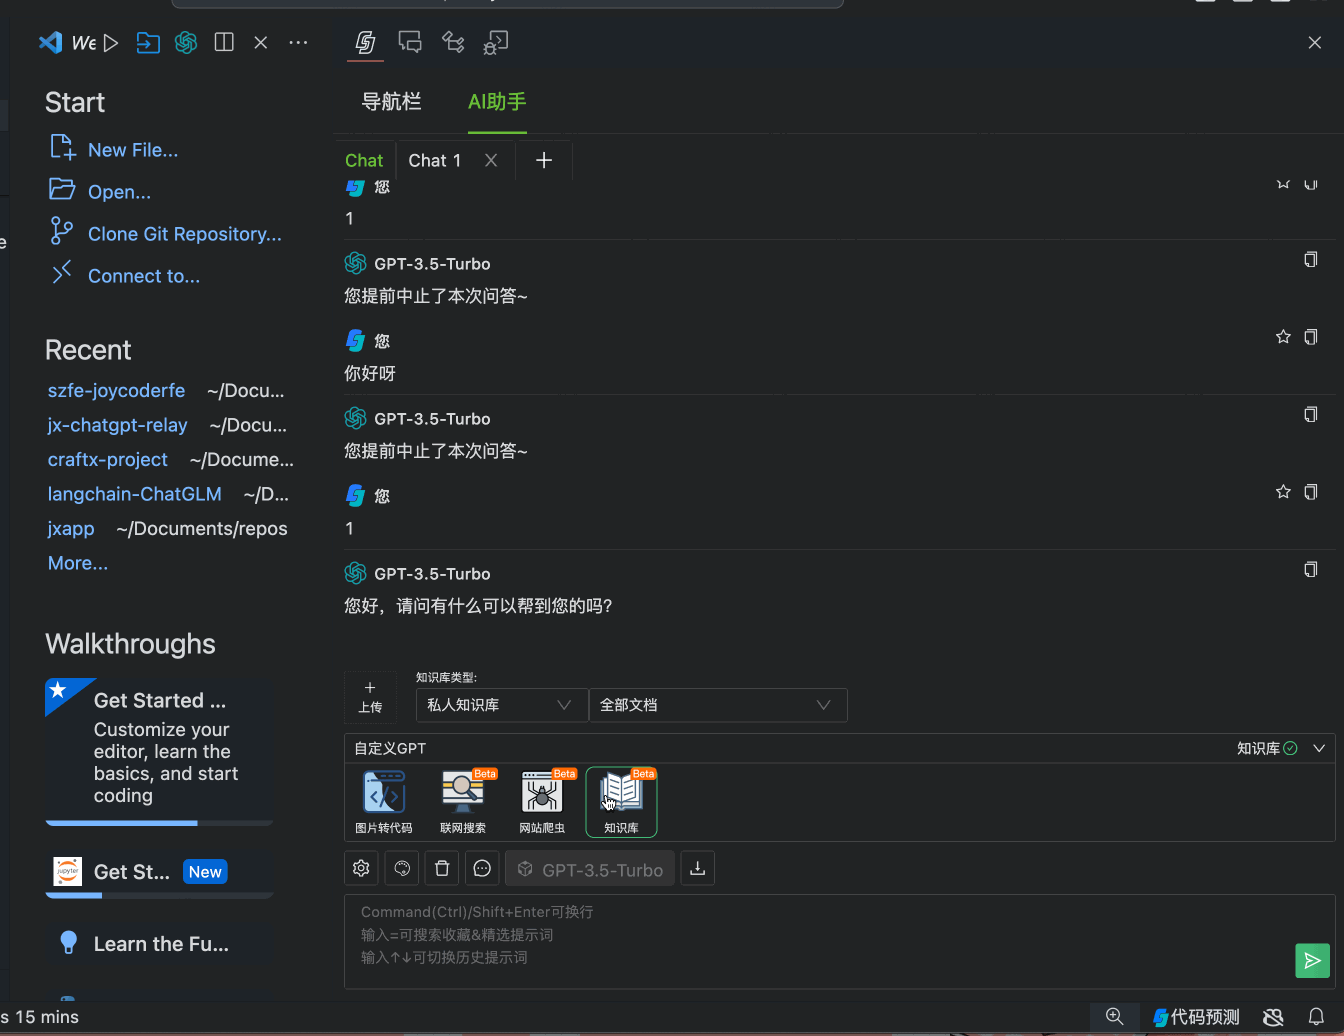Open the ChatGPT logo icon in editor toolbar
1344x1036 pixels.
click(186, 43)
